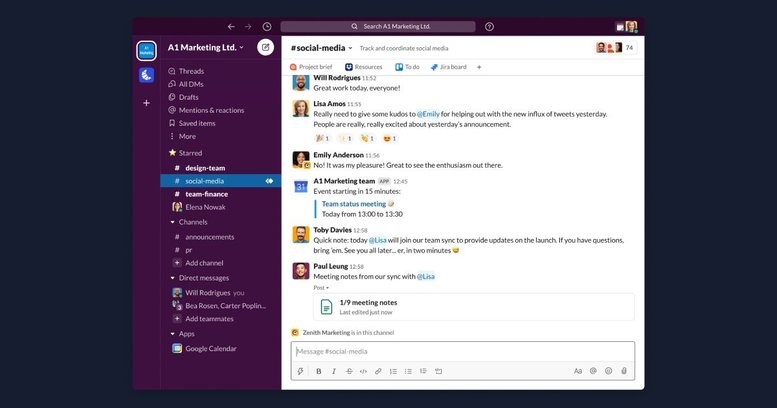This screenshot has height=408, width=777.
Task: Expand the More menu in sidebar
Action: click(182, 136)
